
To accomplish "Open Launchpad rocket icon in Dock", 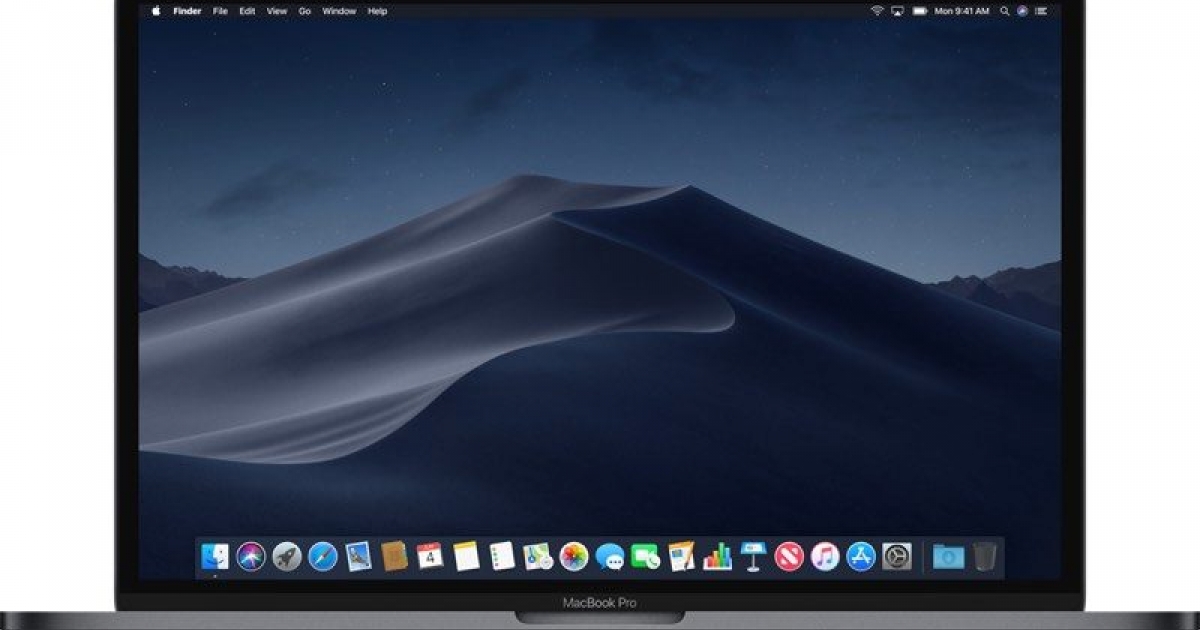I will (287, 556).
